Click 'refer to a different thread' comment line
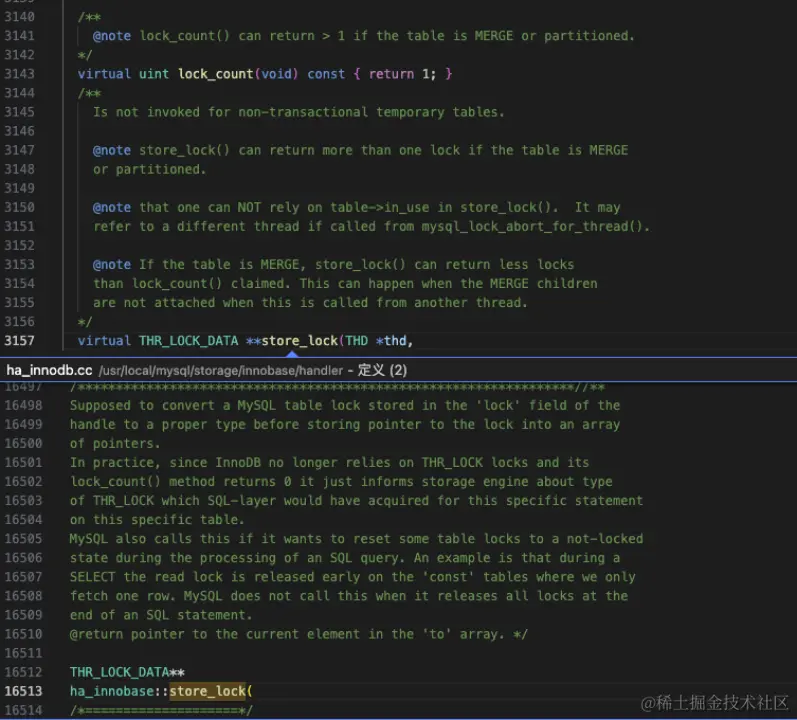This screenshot has height=720, width=797. click(x=372, y=227)
